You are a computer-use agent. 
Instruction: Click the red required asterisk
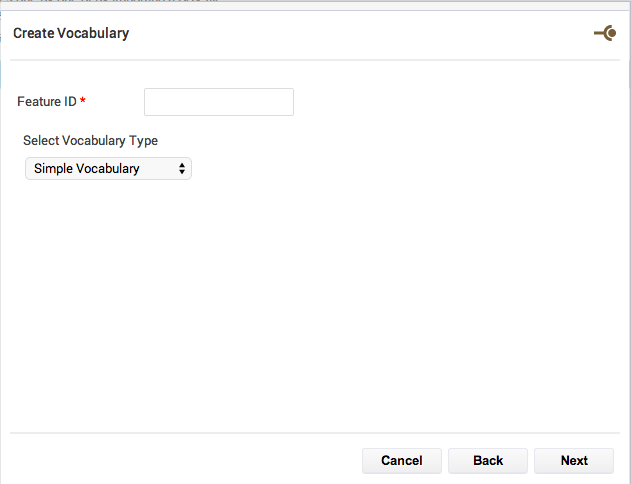pos(82,100)
